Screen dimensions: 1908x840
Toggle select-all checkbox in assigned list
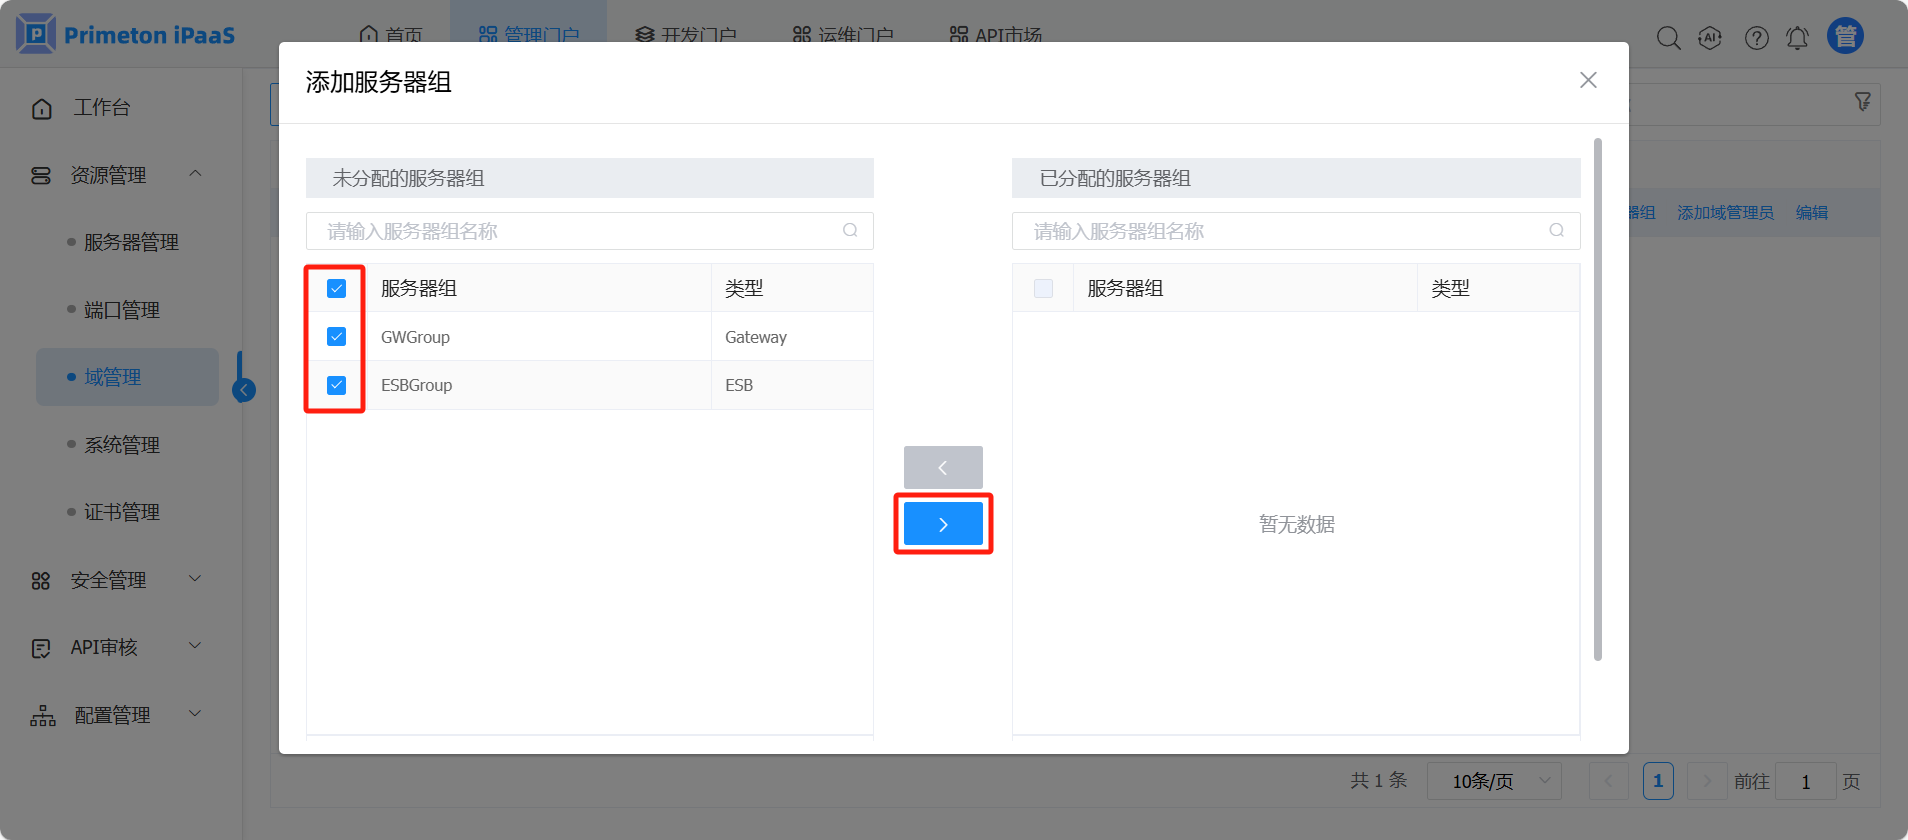click(x=1043, y=288)
